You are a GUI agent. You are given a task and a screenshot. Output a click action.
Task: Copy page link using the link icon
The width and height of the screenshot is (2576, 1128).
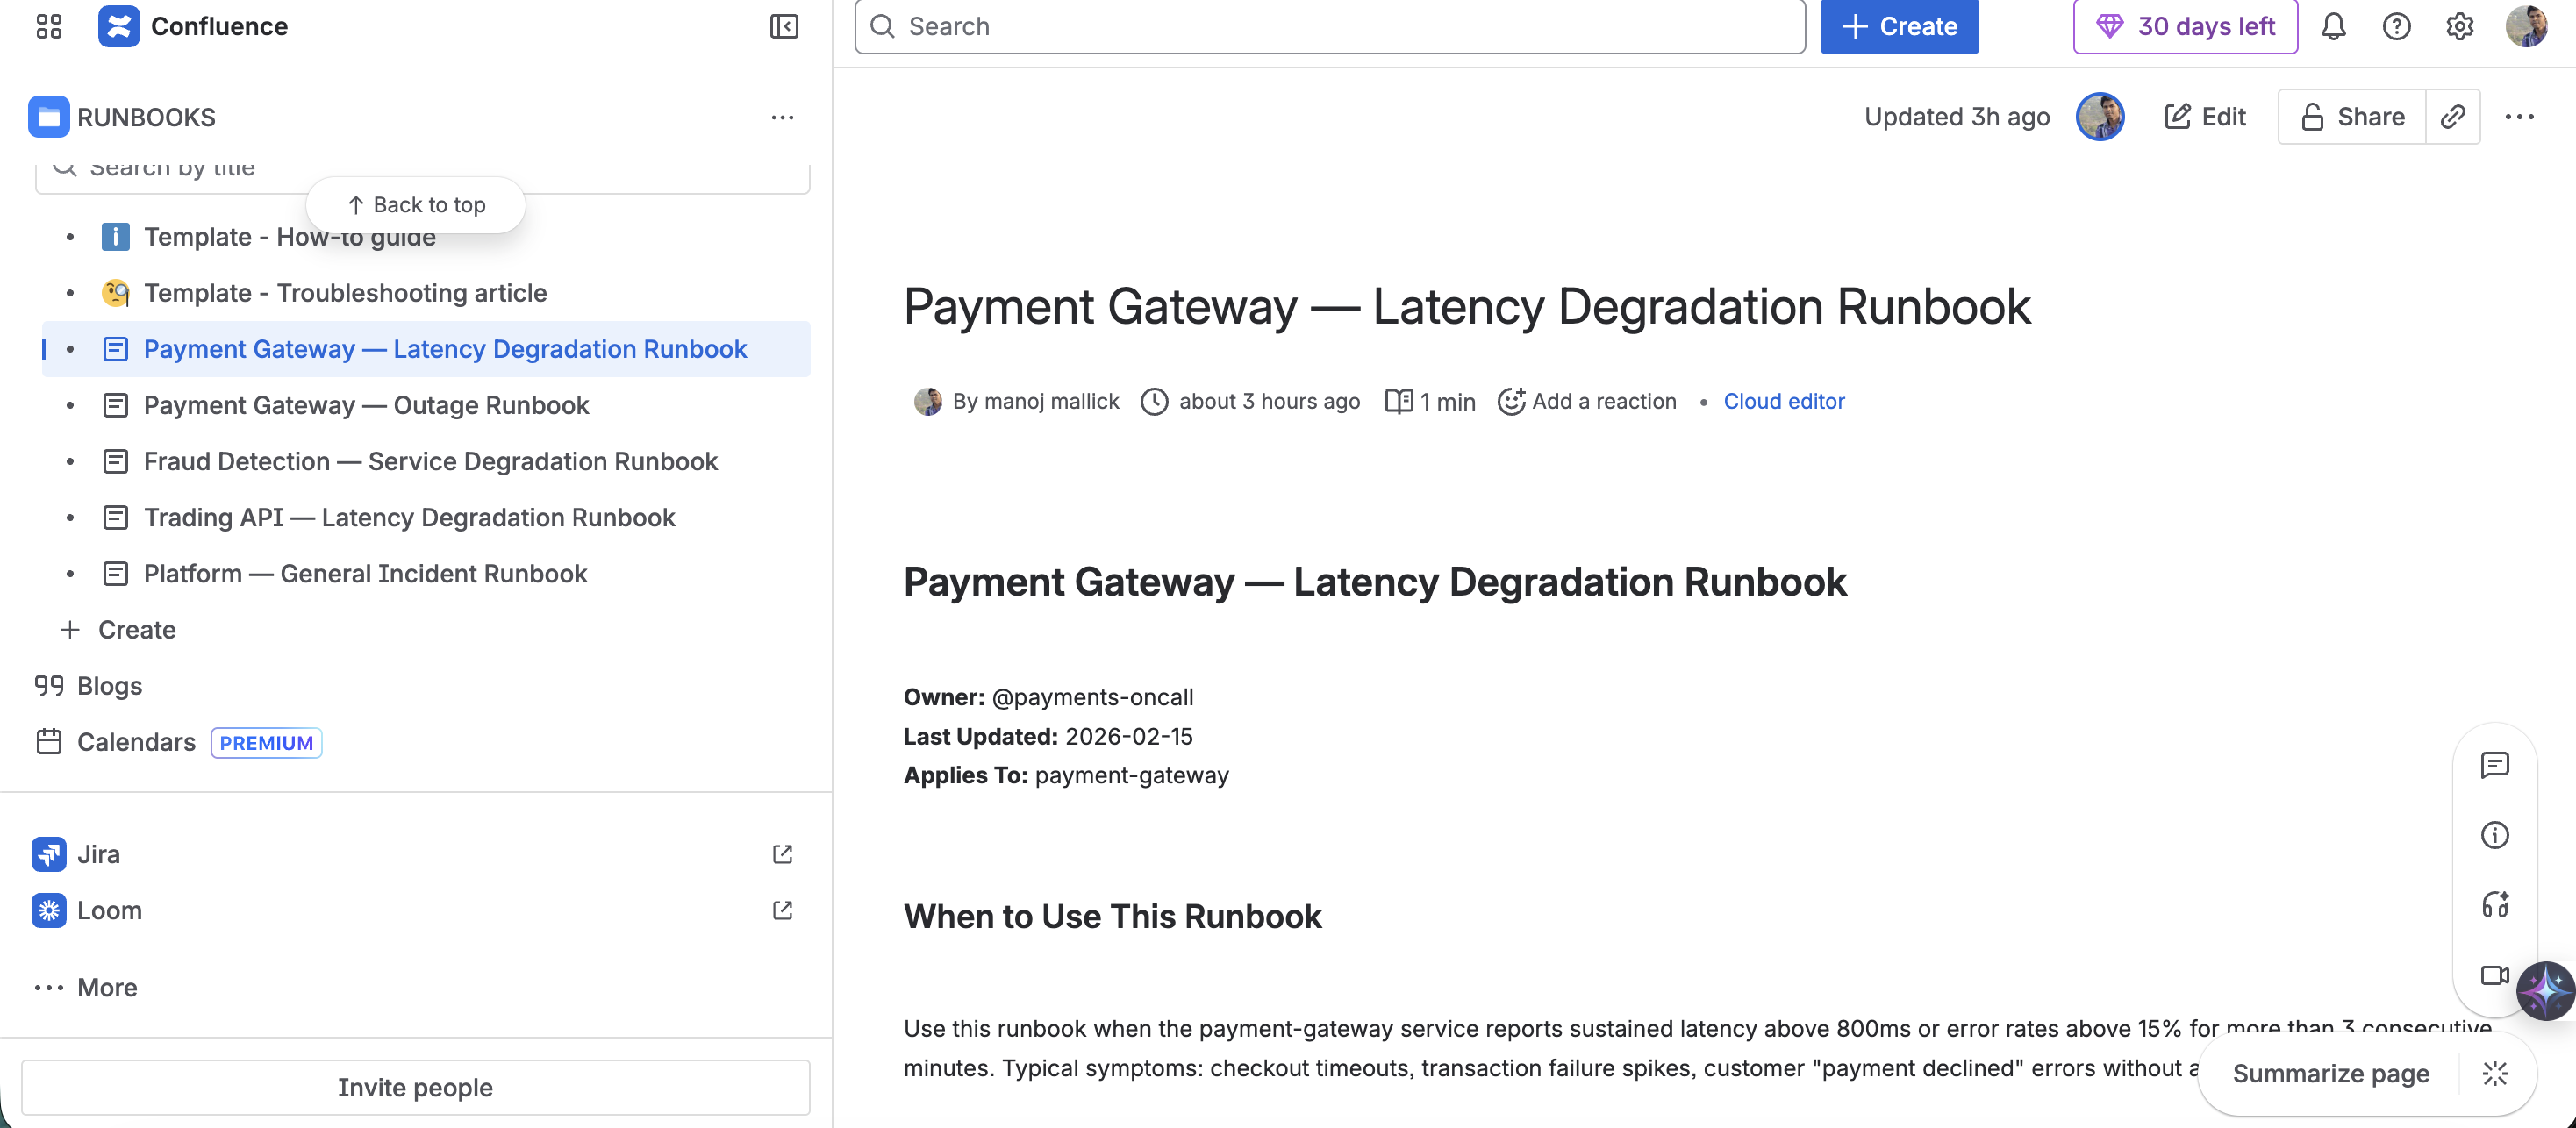2453,116
